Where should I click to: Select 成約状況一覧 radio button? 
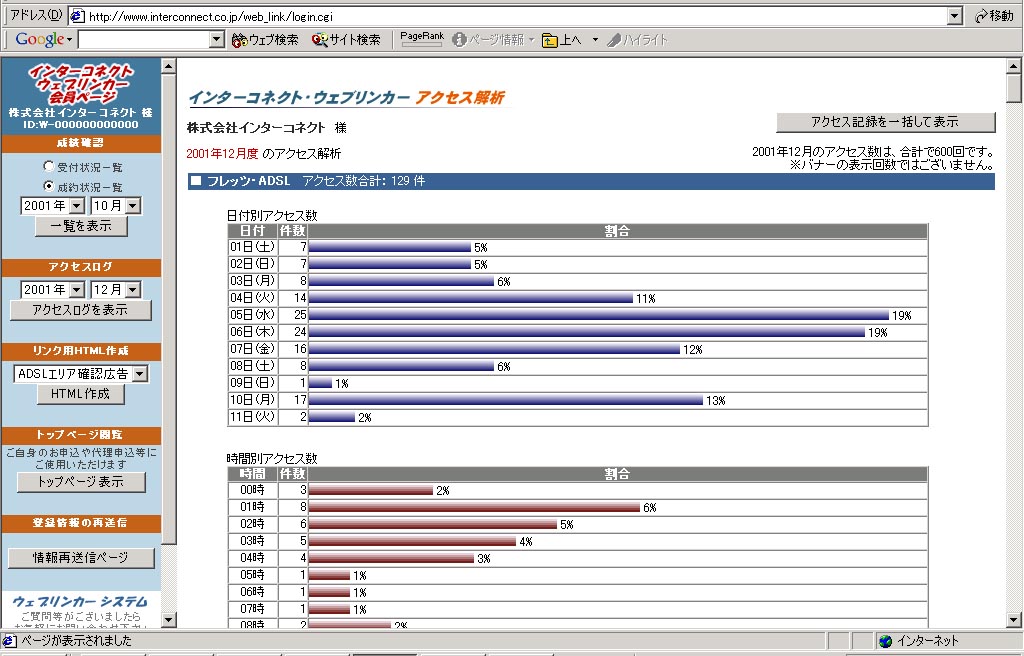(48, 186)
